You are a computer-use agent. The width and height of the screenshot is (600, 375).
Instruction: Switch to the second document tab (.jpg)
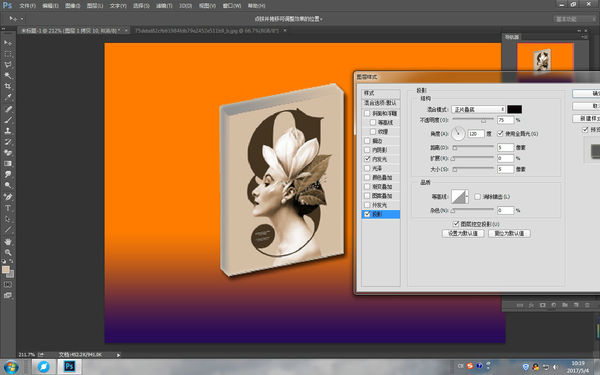point(207,30)
